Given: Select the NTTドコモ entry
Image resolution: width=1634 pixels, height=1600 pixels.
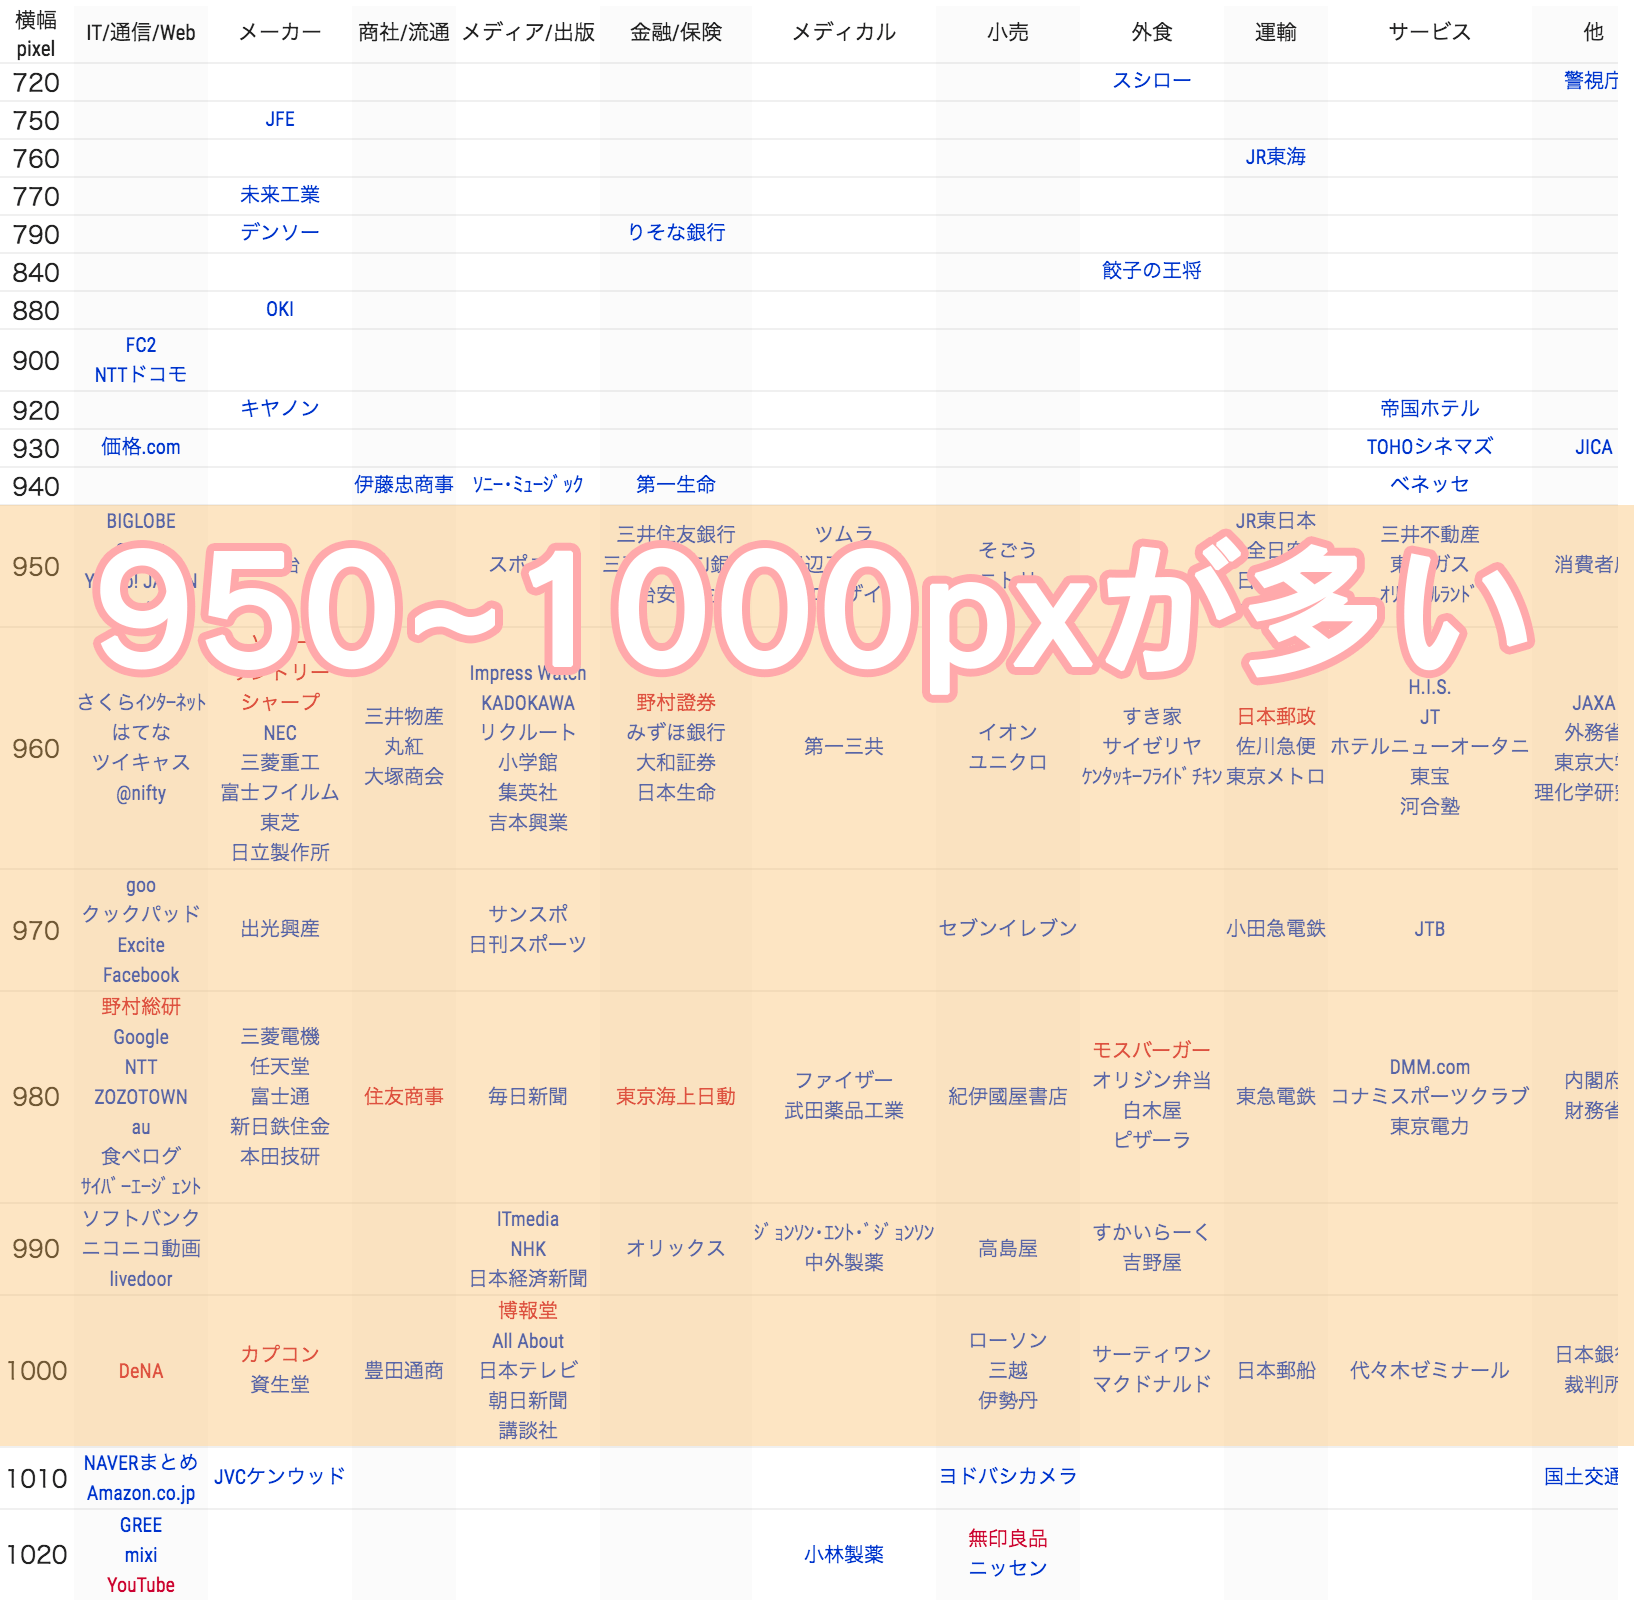Looking at the screenshot, I should pyautogui.click(x=141, y=375).
